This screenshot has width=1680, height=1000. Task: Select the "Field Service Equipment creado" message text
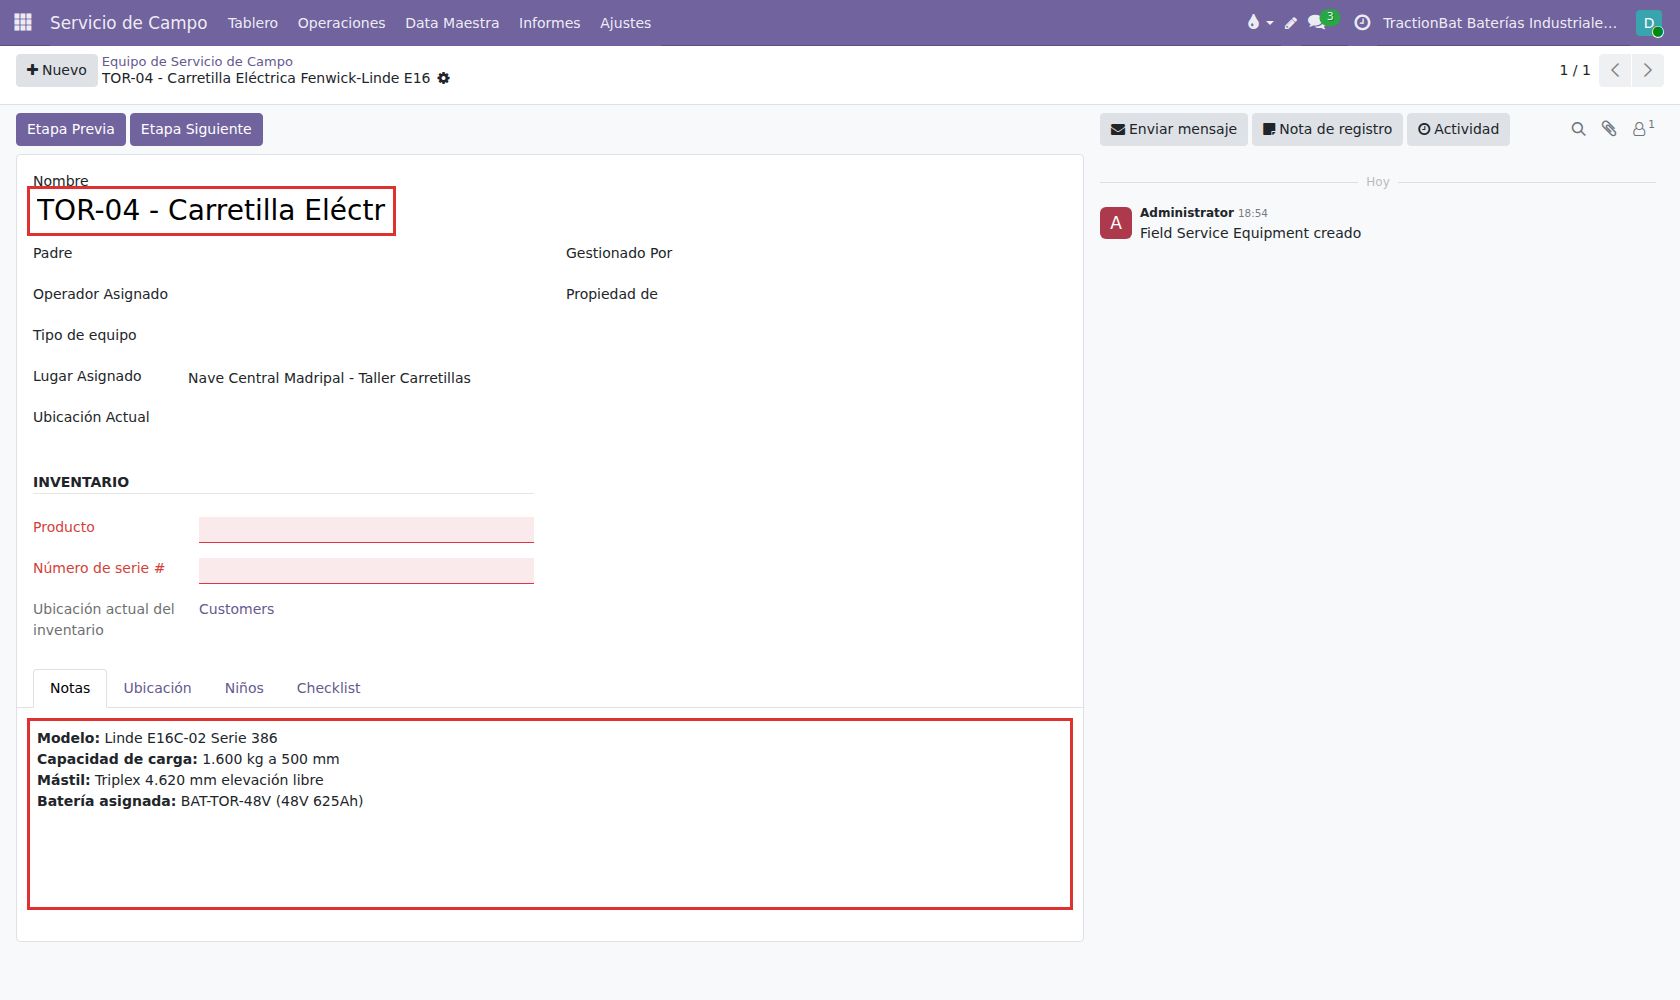(x=1250, y=233)
